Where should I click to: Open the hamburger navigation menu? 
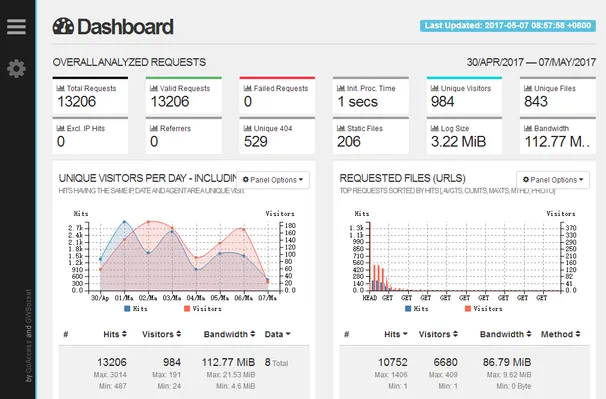point(16,27)
